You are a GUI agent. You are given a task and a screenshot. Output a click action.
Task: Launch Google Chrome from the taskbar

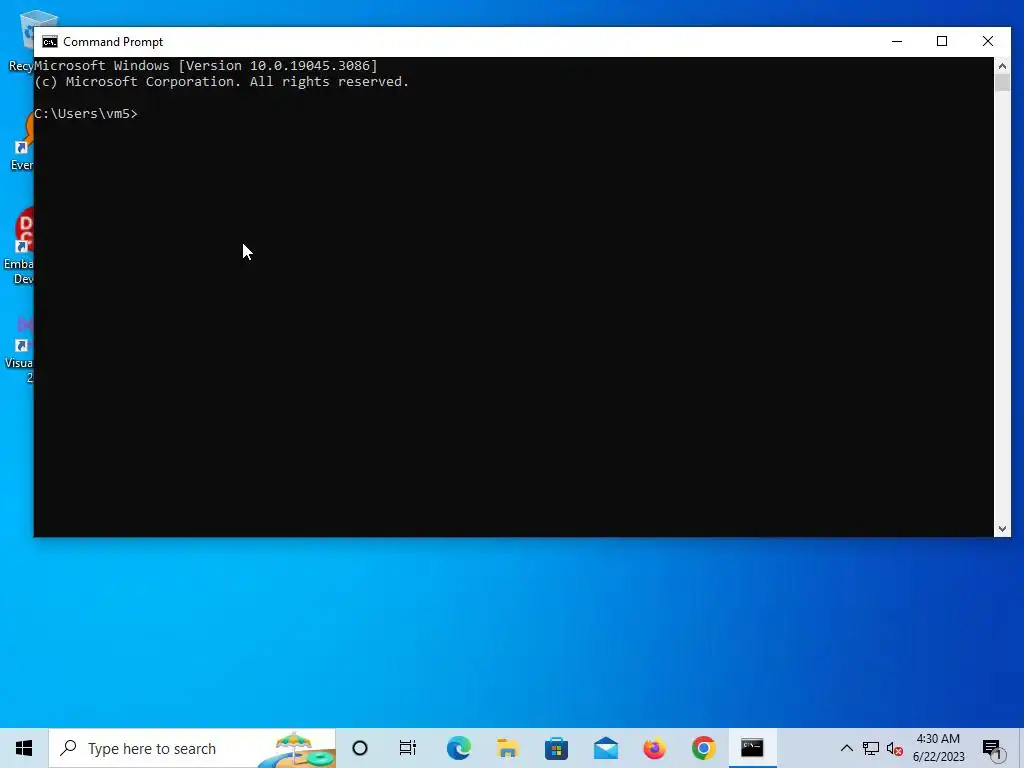click(703, 748)
